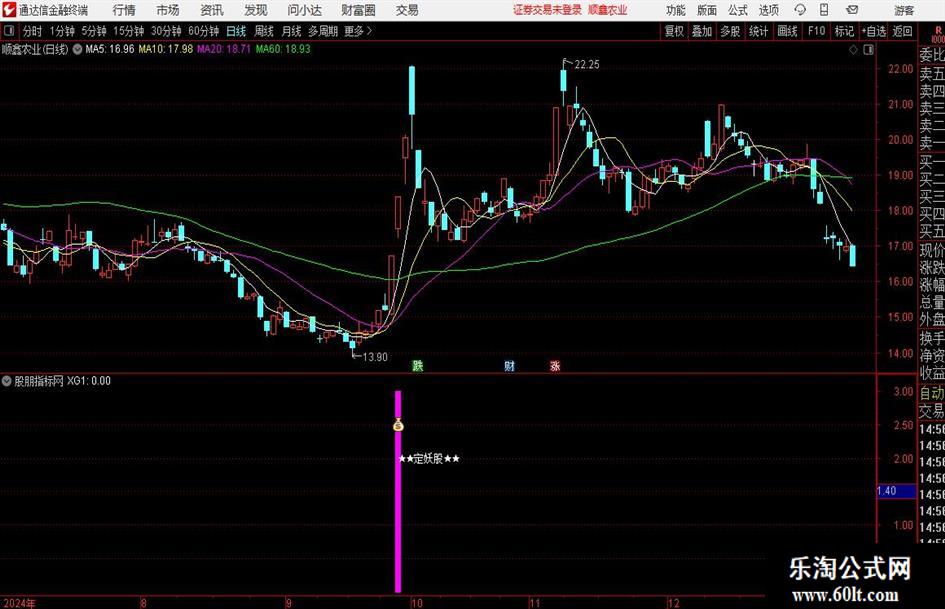The width and height of the screenshot is (945, 609).
Task: Click the 复权 button
Action: [x=674, y=31]
